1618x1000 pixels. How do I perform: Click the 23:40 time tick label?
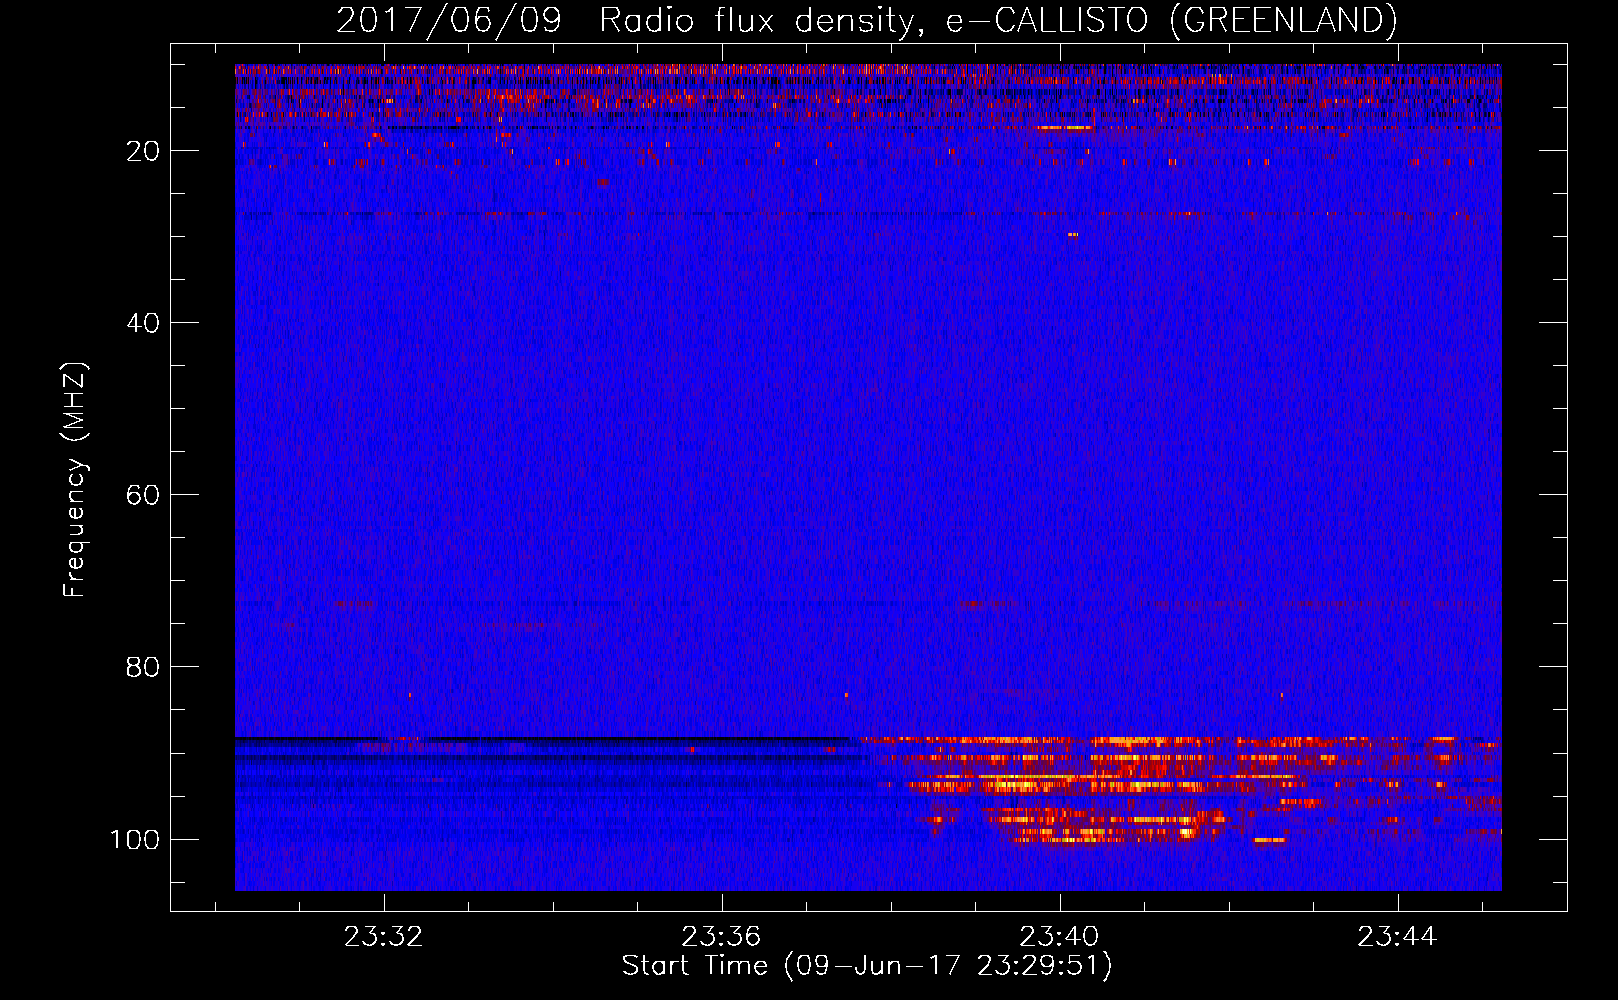point(1060,937)
